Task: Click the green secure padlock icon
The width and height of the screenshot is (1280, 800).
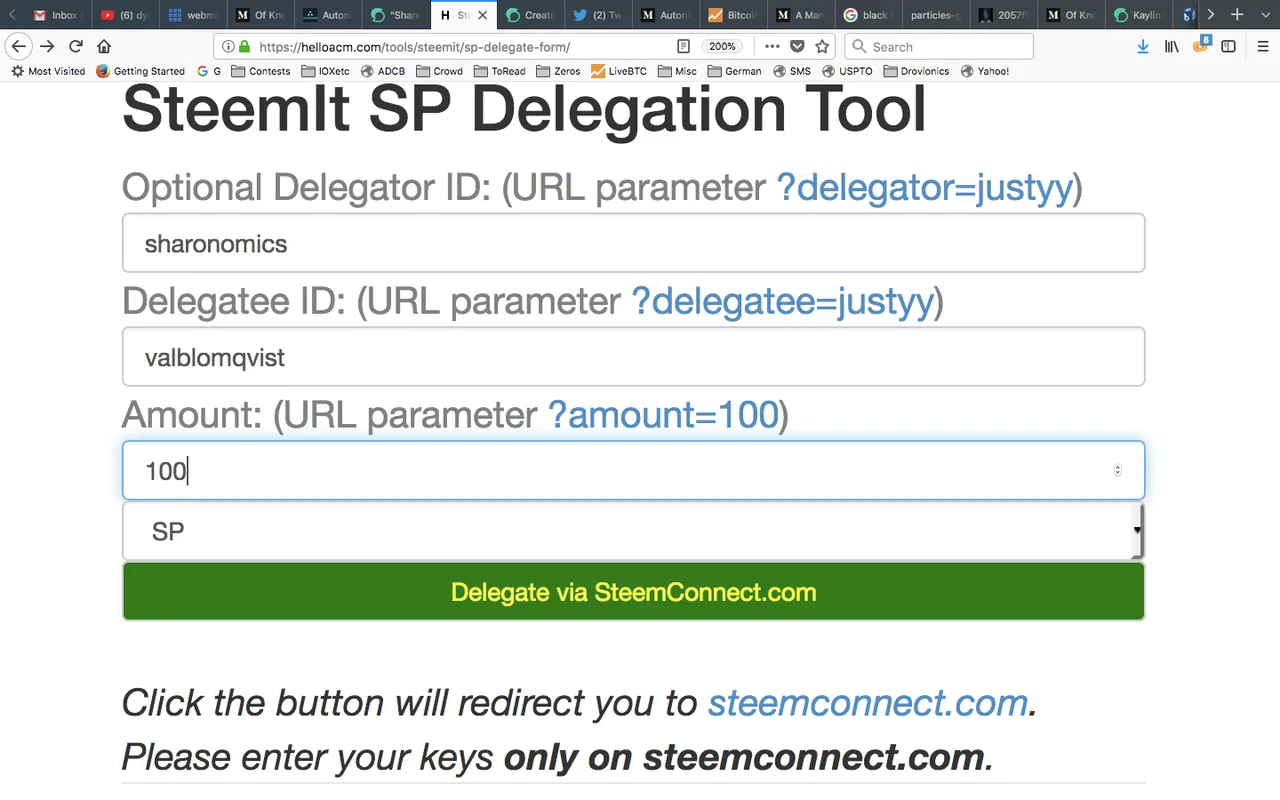Action: coord(245,46)
